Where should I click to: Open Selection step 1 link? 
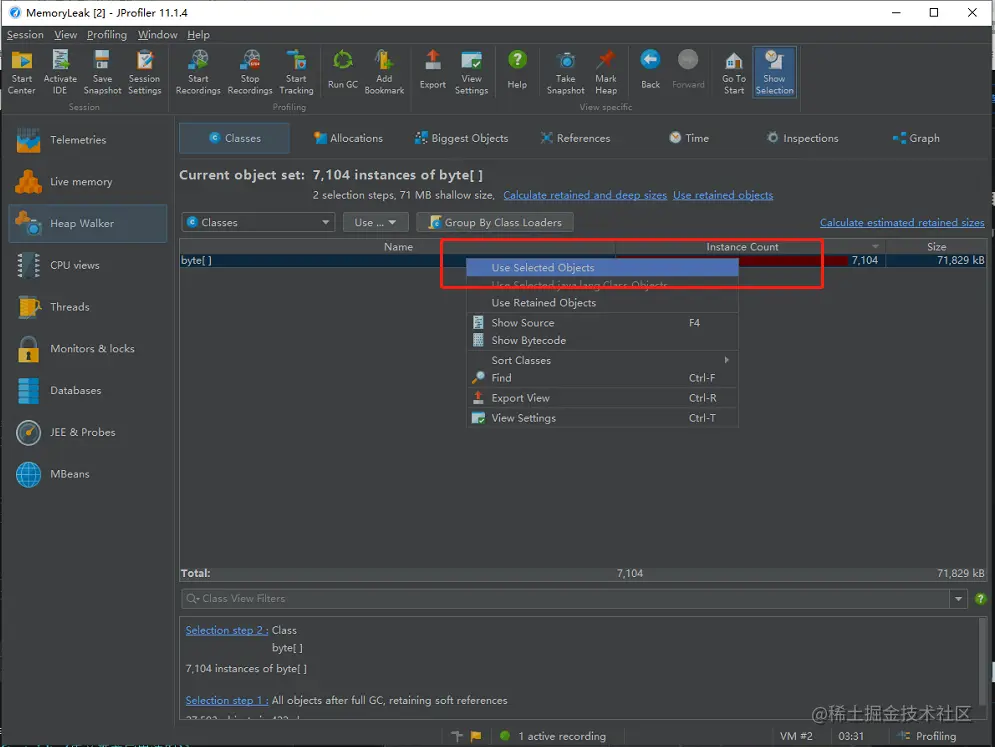(227, 700)
